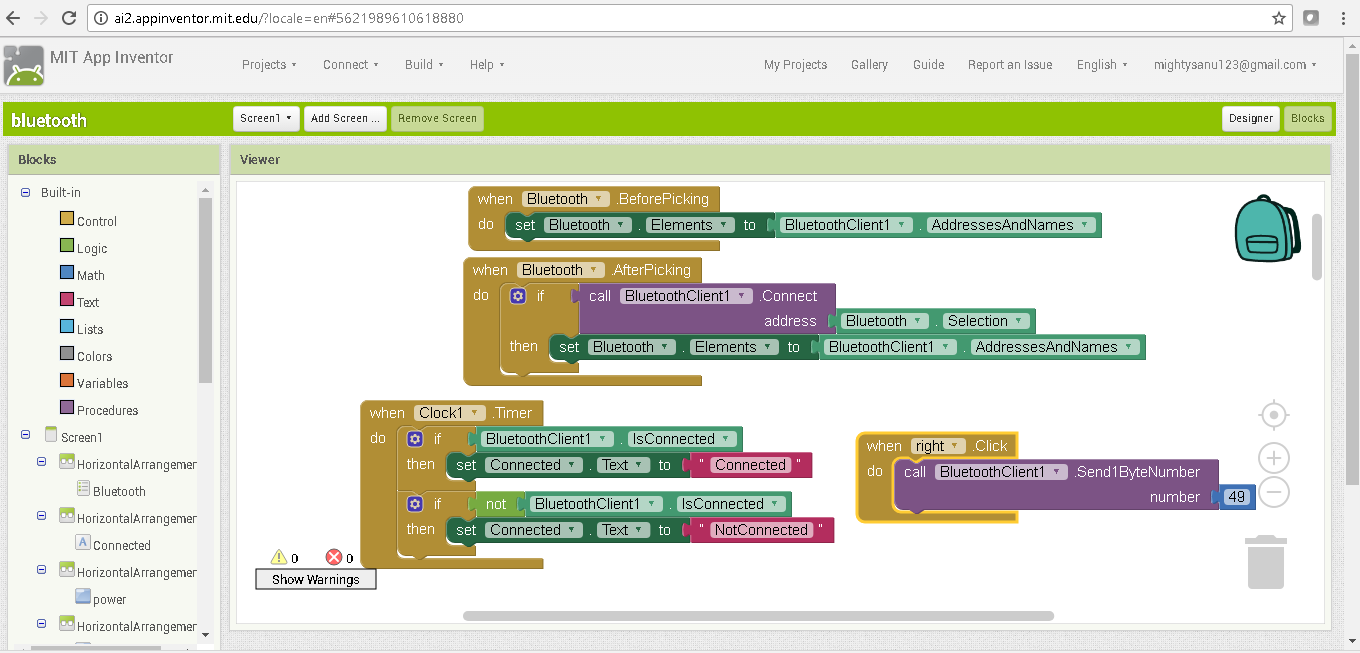Screen dimensions: 1360x653
Task: Select the Connected label component in the tree
Action: (113, 545)
